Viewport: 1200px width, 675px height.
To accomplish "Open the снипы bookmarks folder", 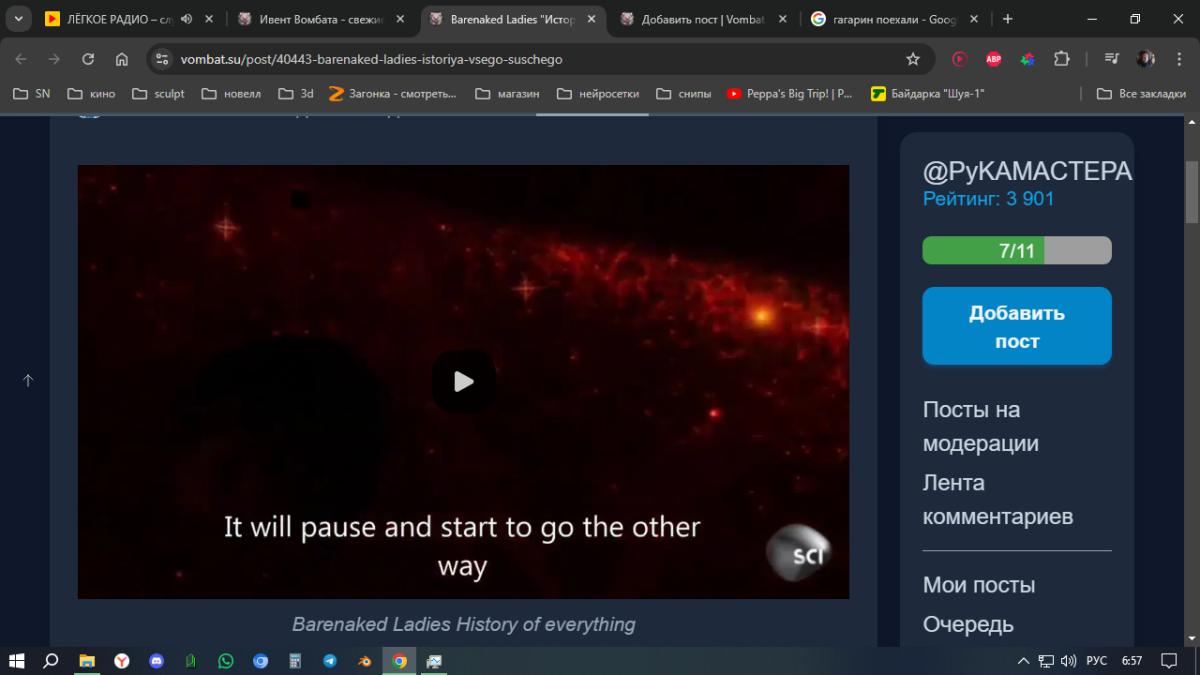I will coord(684,94).
